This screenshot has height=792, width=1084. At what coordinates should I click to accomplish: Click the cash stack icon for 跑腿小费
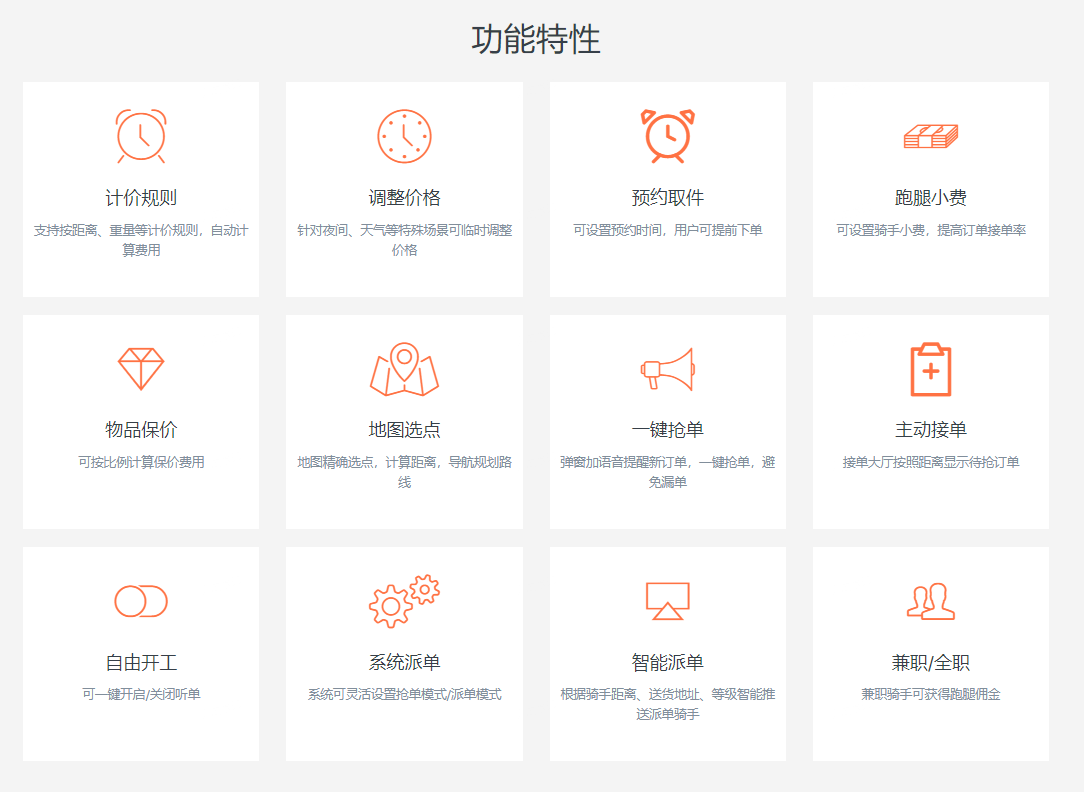click(930, 136)
